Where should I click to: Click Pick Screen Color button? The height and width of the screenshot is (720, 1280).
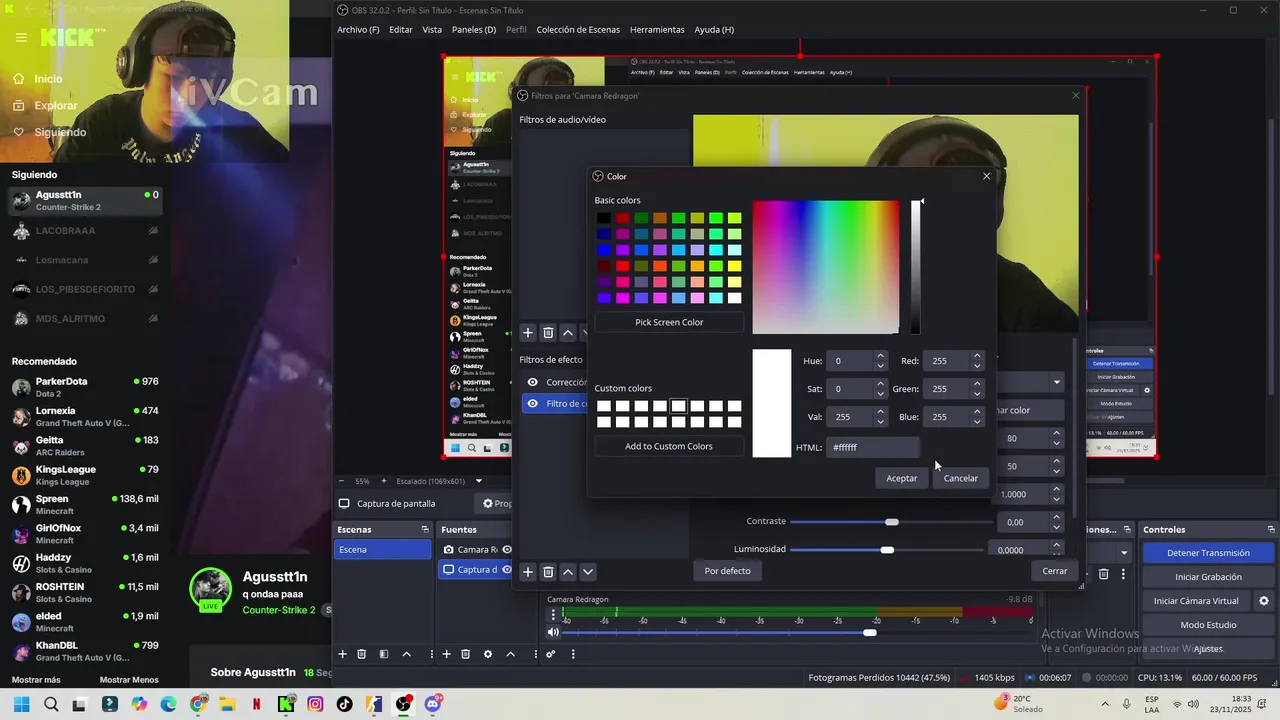(x=669, y=322)
